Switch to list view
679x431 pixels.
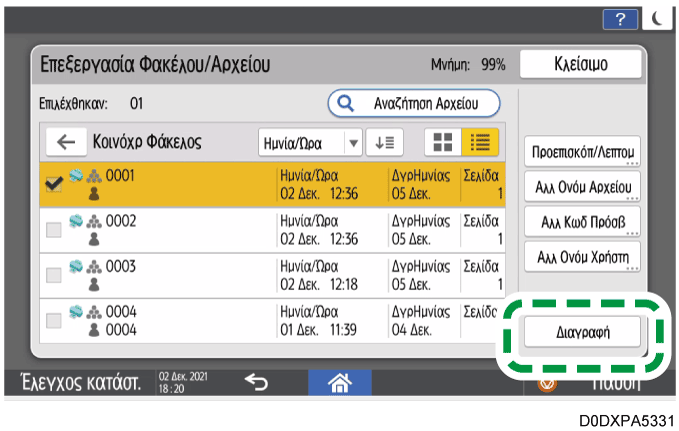[477, 142]
